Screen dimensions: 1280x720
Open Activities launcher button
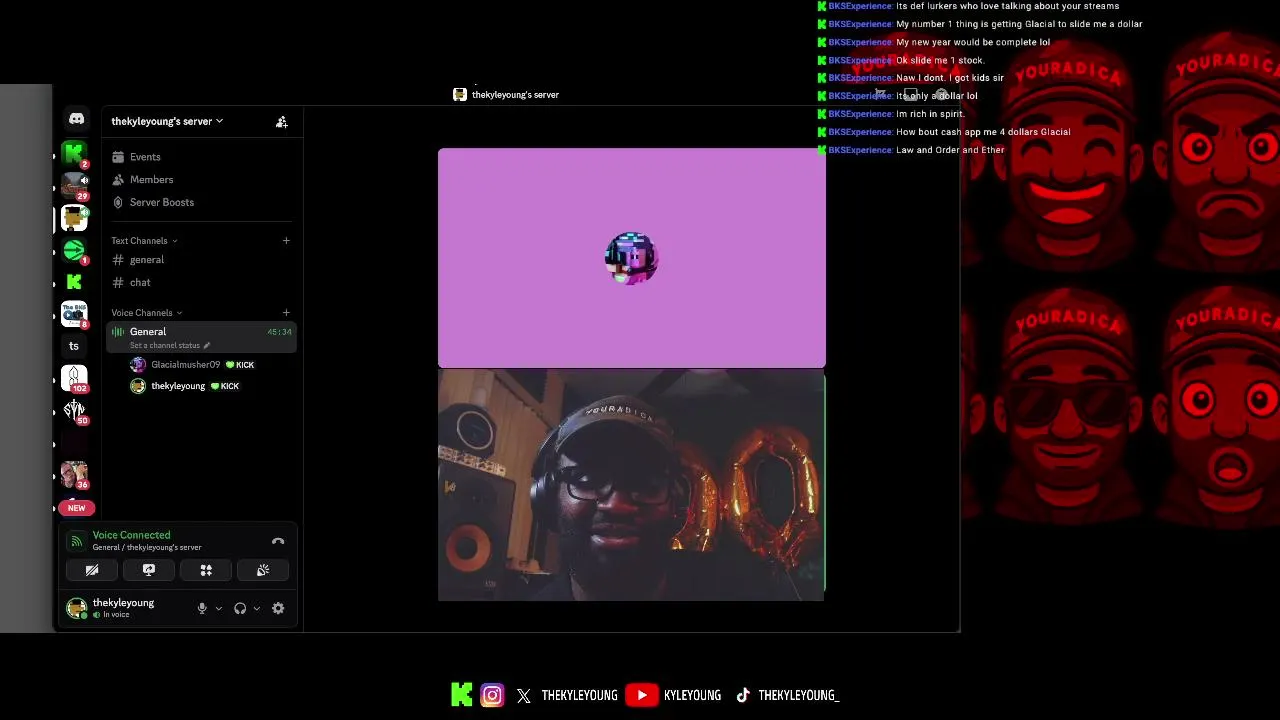tap(206, 570)
